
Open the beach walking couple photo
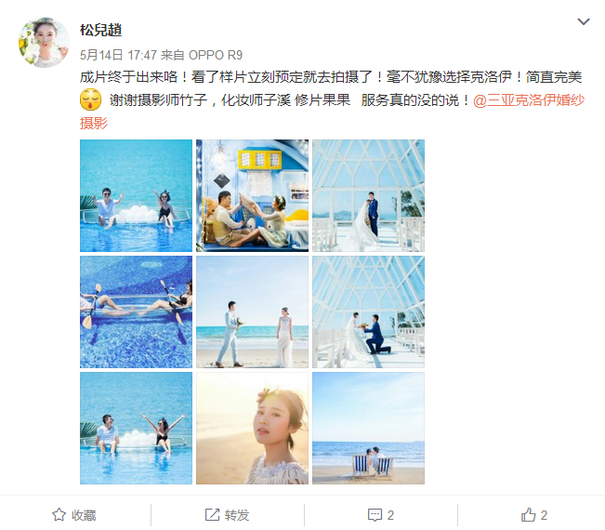(252, 312)
